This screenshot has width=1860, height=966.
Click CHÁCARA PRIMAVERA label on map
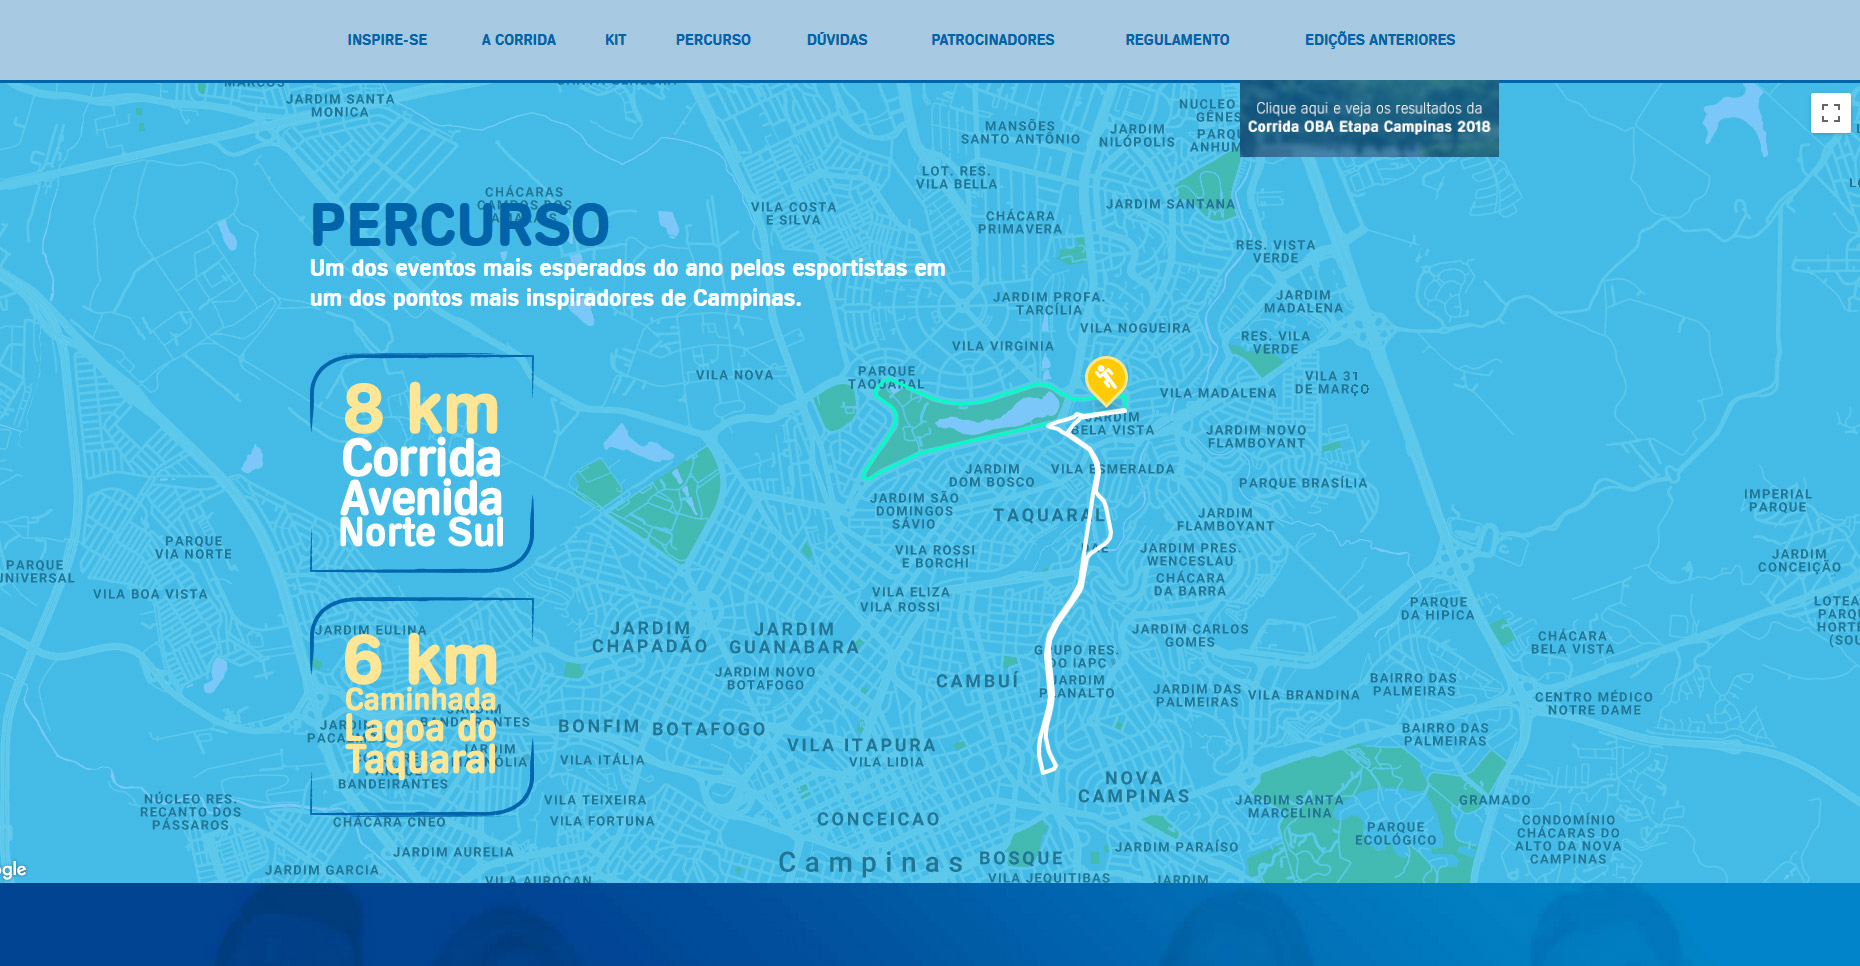[1020, 222]
